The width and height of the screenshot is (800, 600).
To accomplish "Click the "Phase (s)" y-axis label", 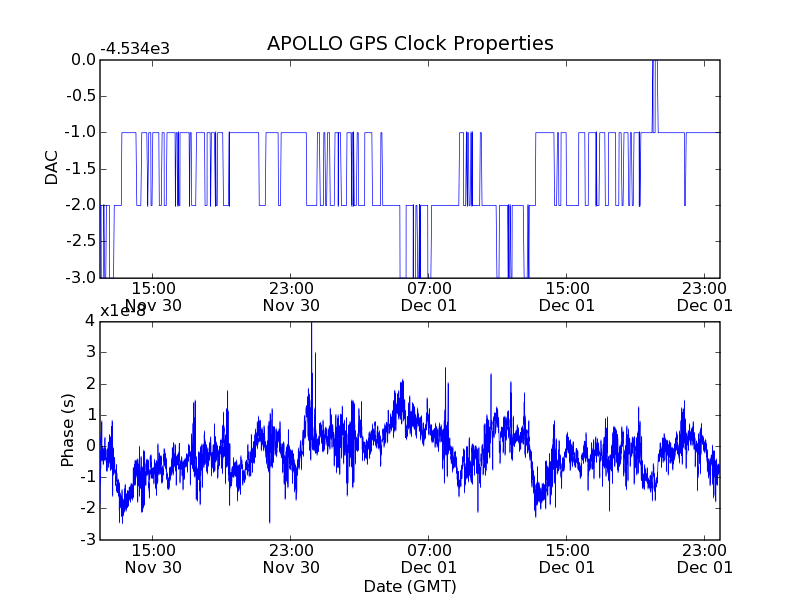I will [67, 430].
